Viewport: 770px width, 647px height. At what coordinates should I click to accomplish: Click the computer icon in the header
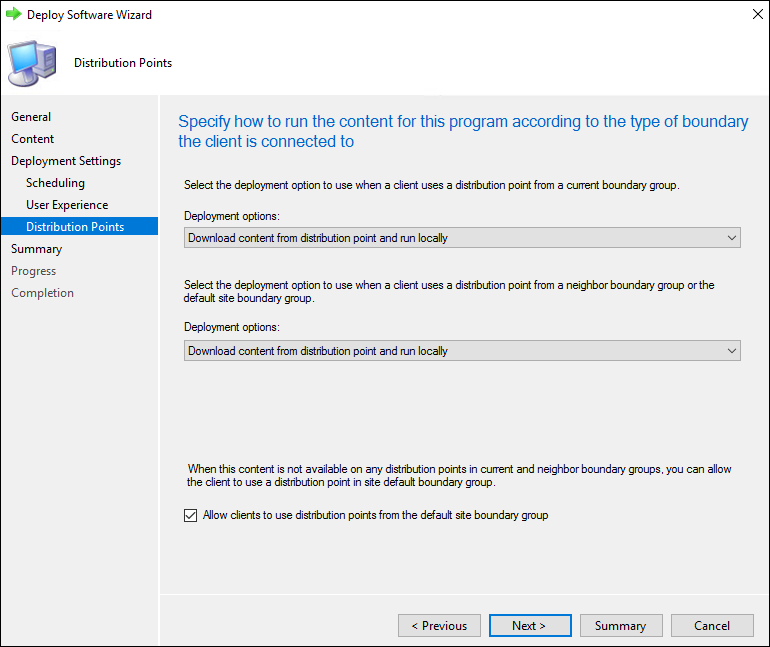(32, 63)
